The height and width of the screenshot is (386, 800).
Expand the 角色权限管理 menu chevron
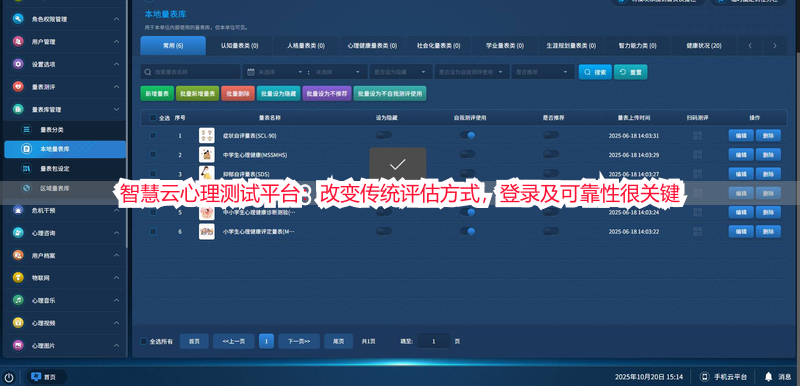(x=116, y=19)
